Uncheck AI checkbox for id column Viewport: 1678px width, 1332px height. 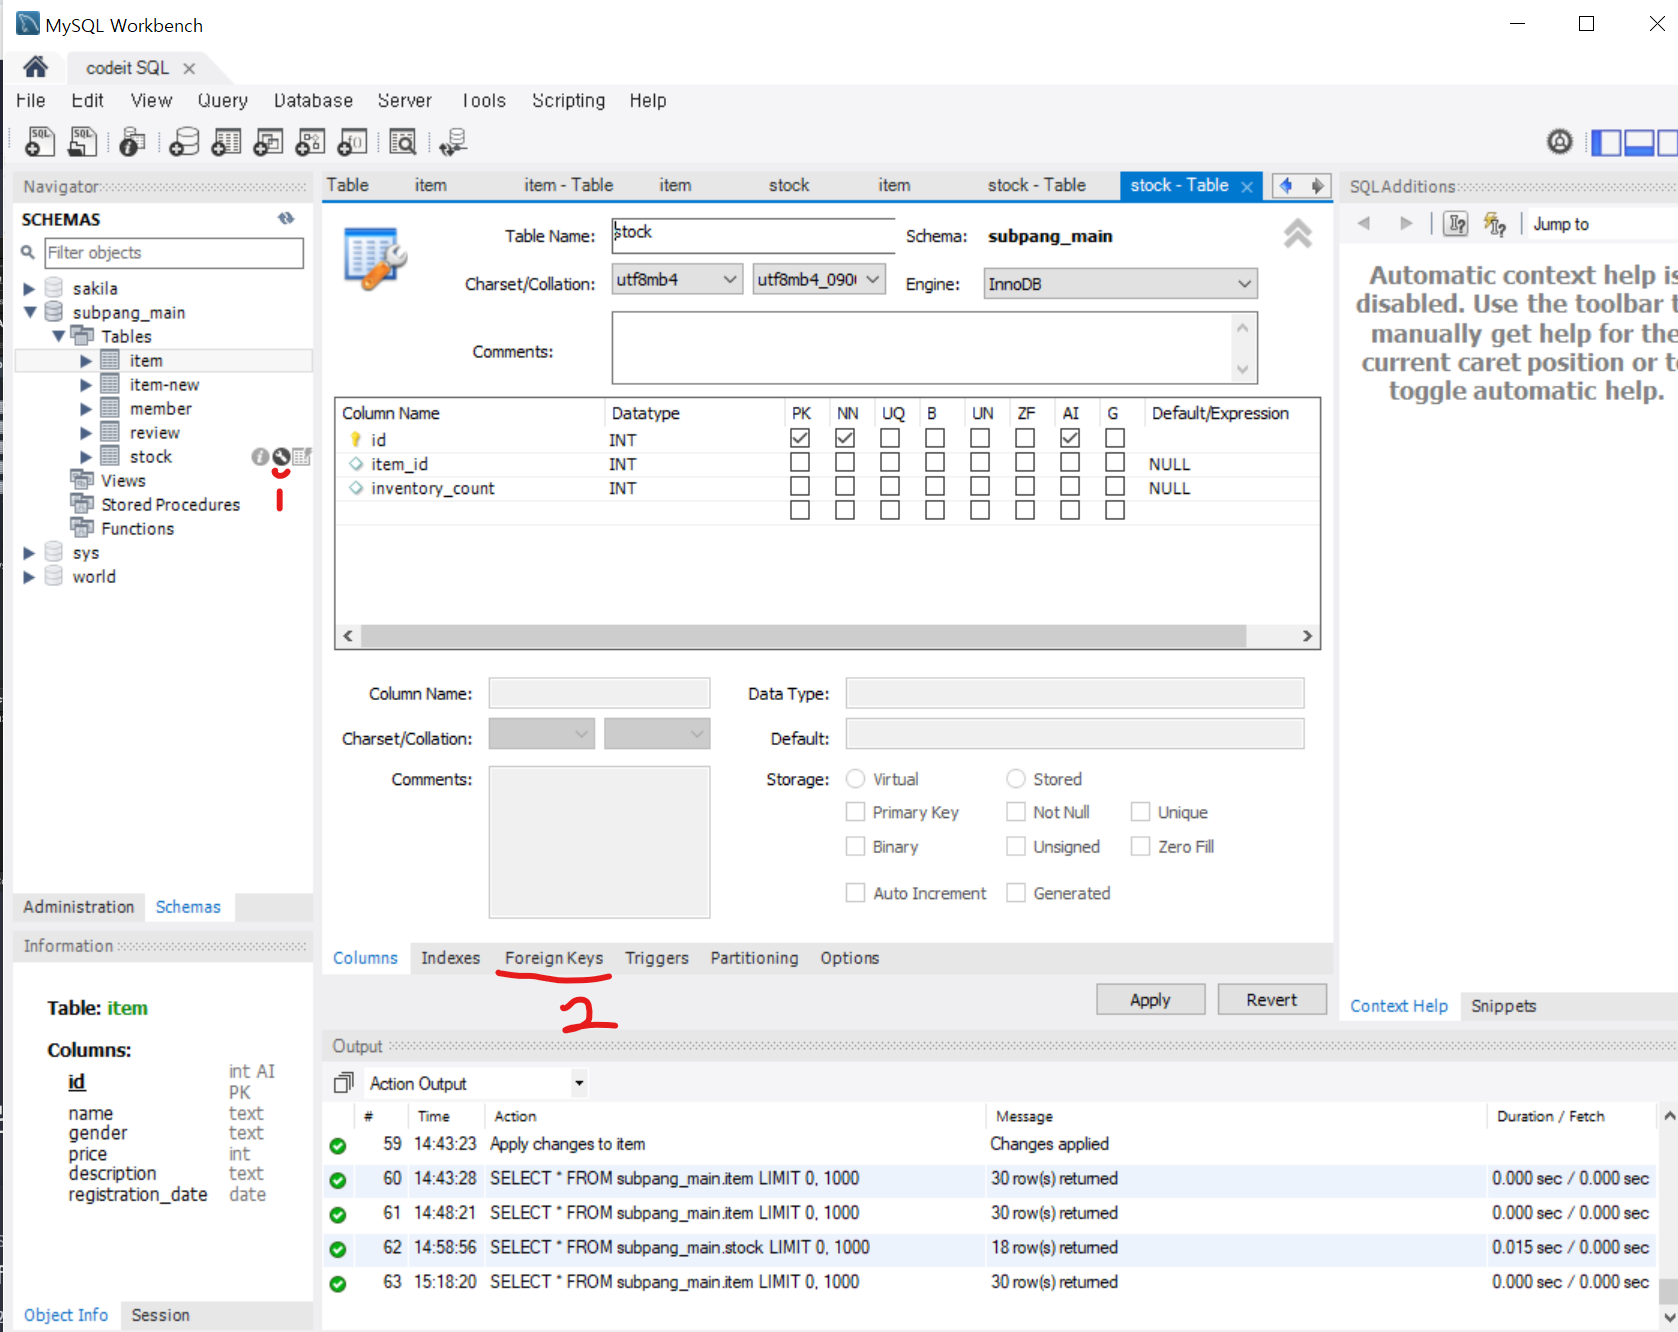[1070, 438]
